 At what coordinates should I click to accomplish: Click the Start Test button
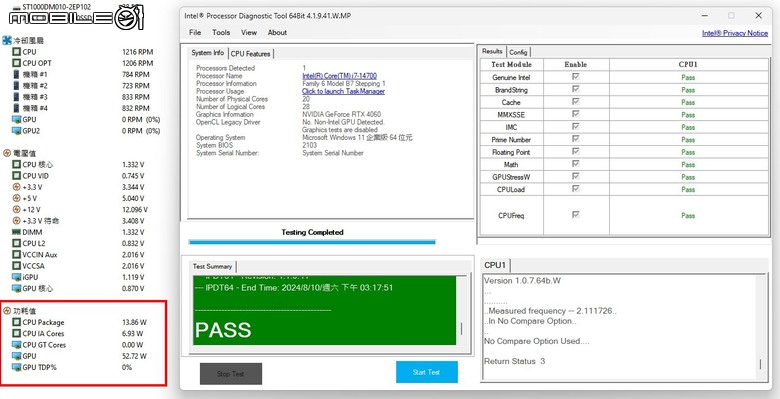coord(426,372)
